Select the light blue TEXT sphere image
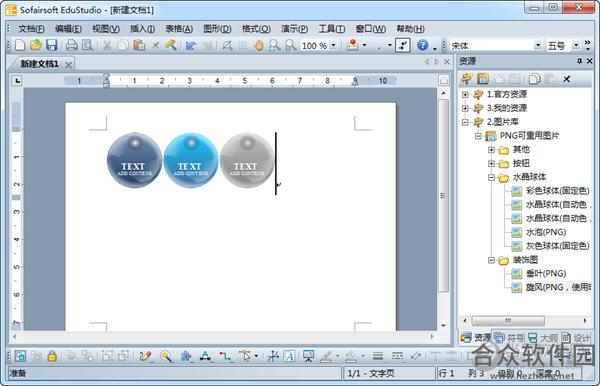The width and height of the screenshot is (600, 386). tap(191, 160)
